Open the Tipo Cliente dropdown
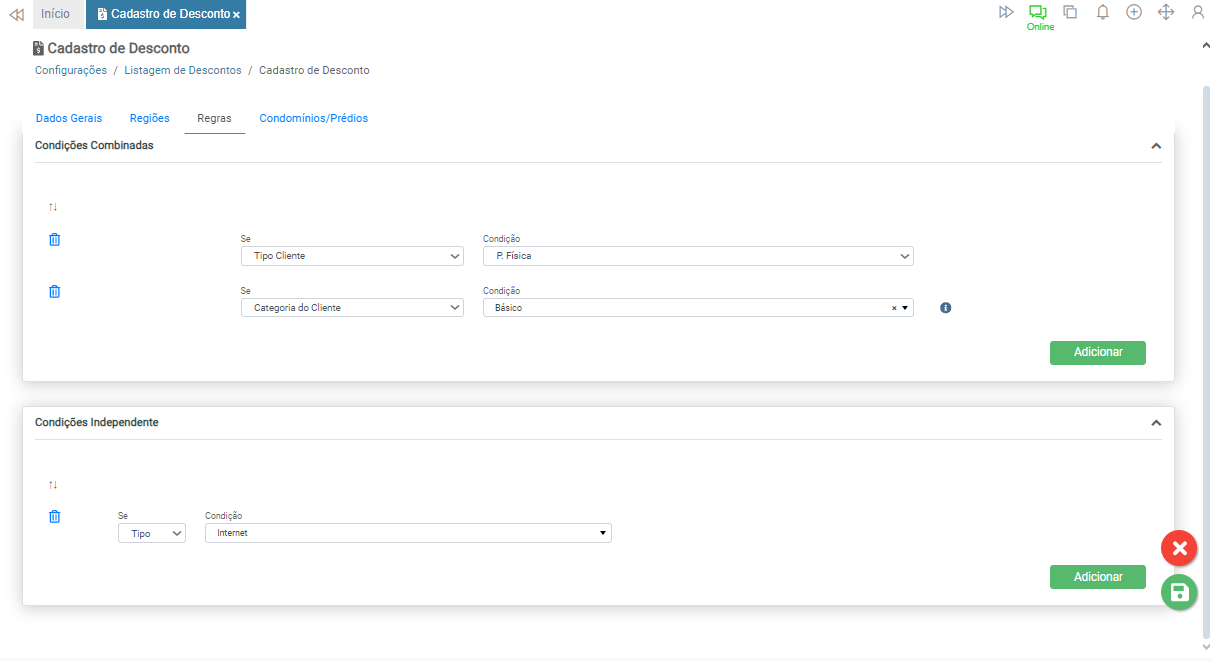The height and width of the screenshot is (661, 1213). coord(352,256)
